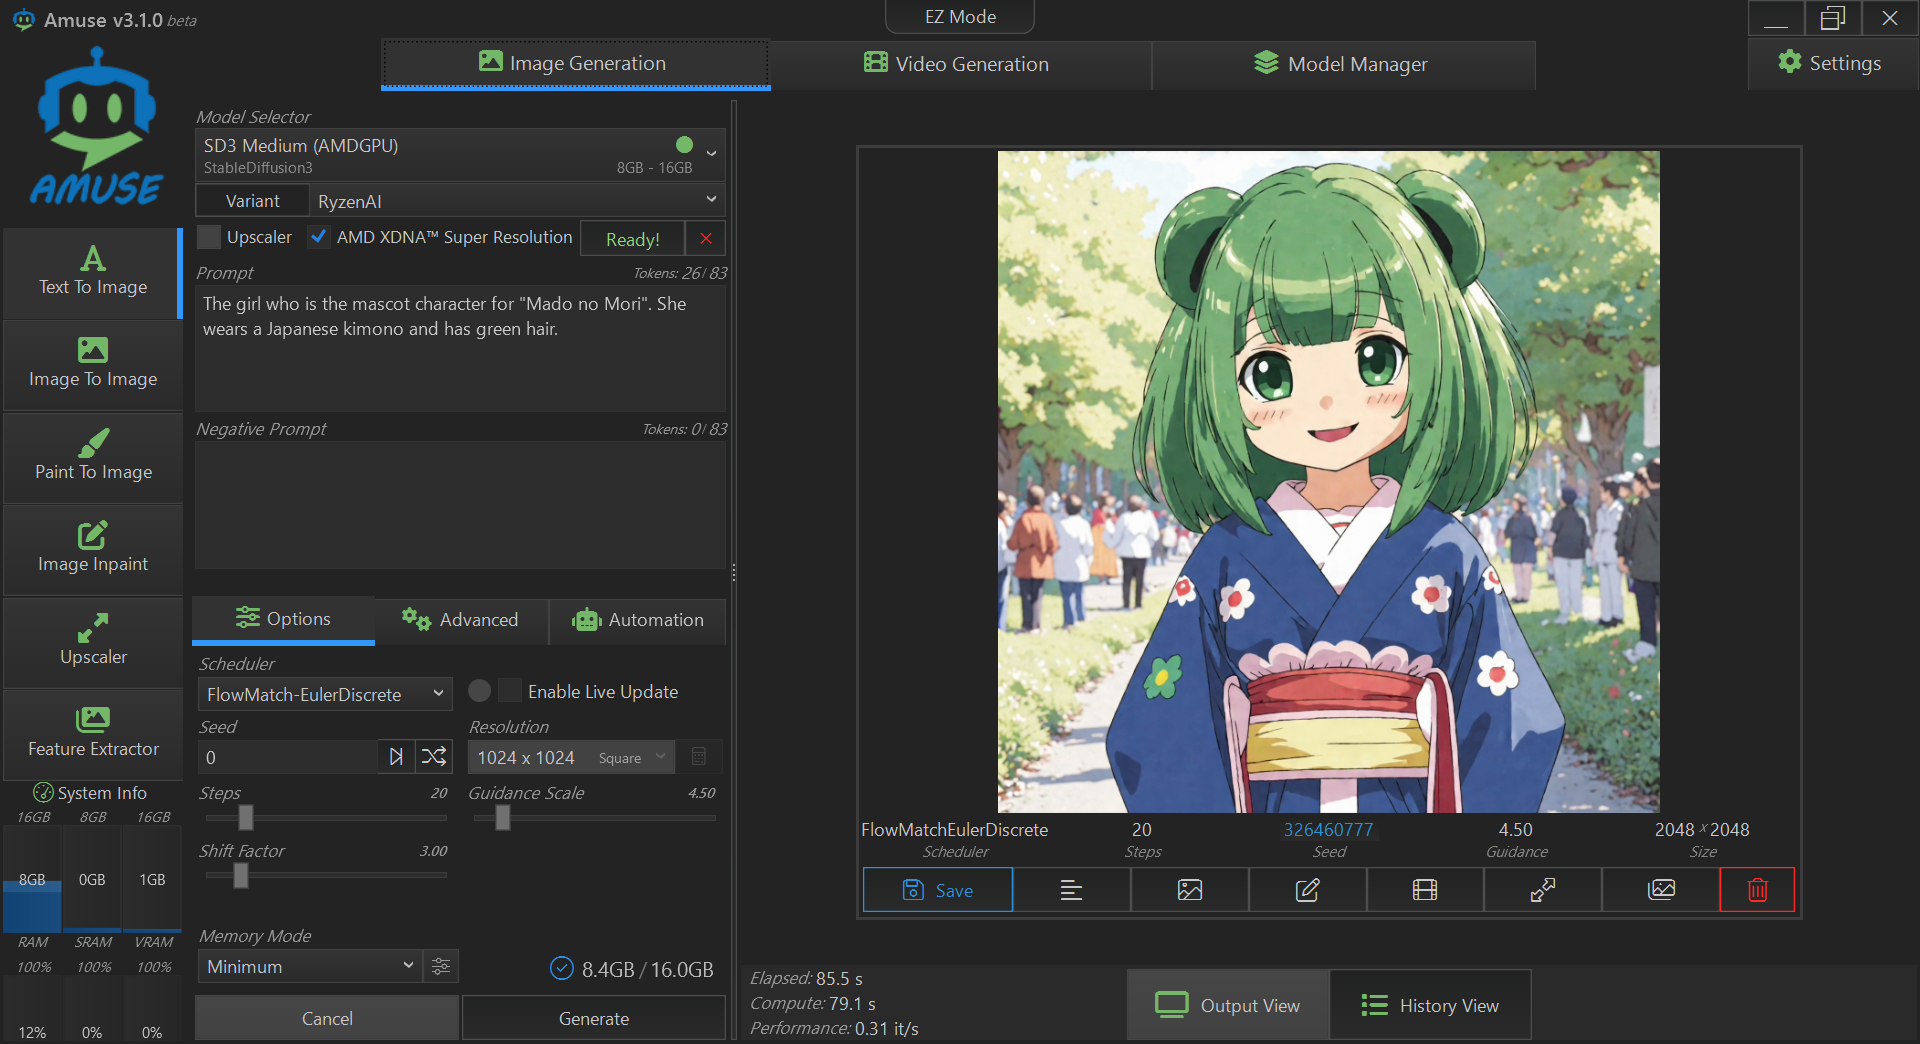Open the Scheduler FlowMatch-EulerDiscrete dropdown
Viewport: 1920px width, 1044px height.
[x=325, y=694]
